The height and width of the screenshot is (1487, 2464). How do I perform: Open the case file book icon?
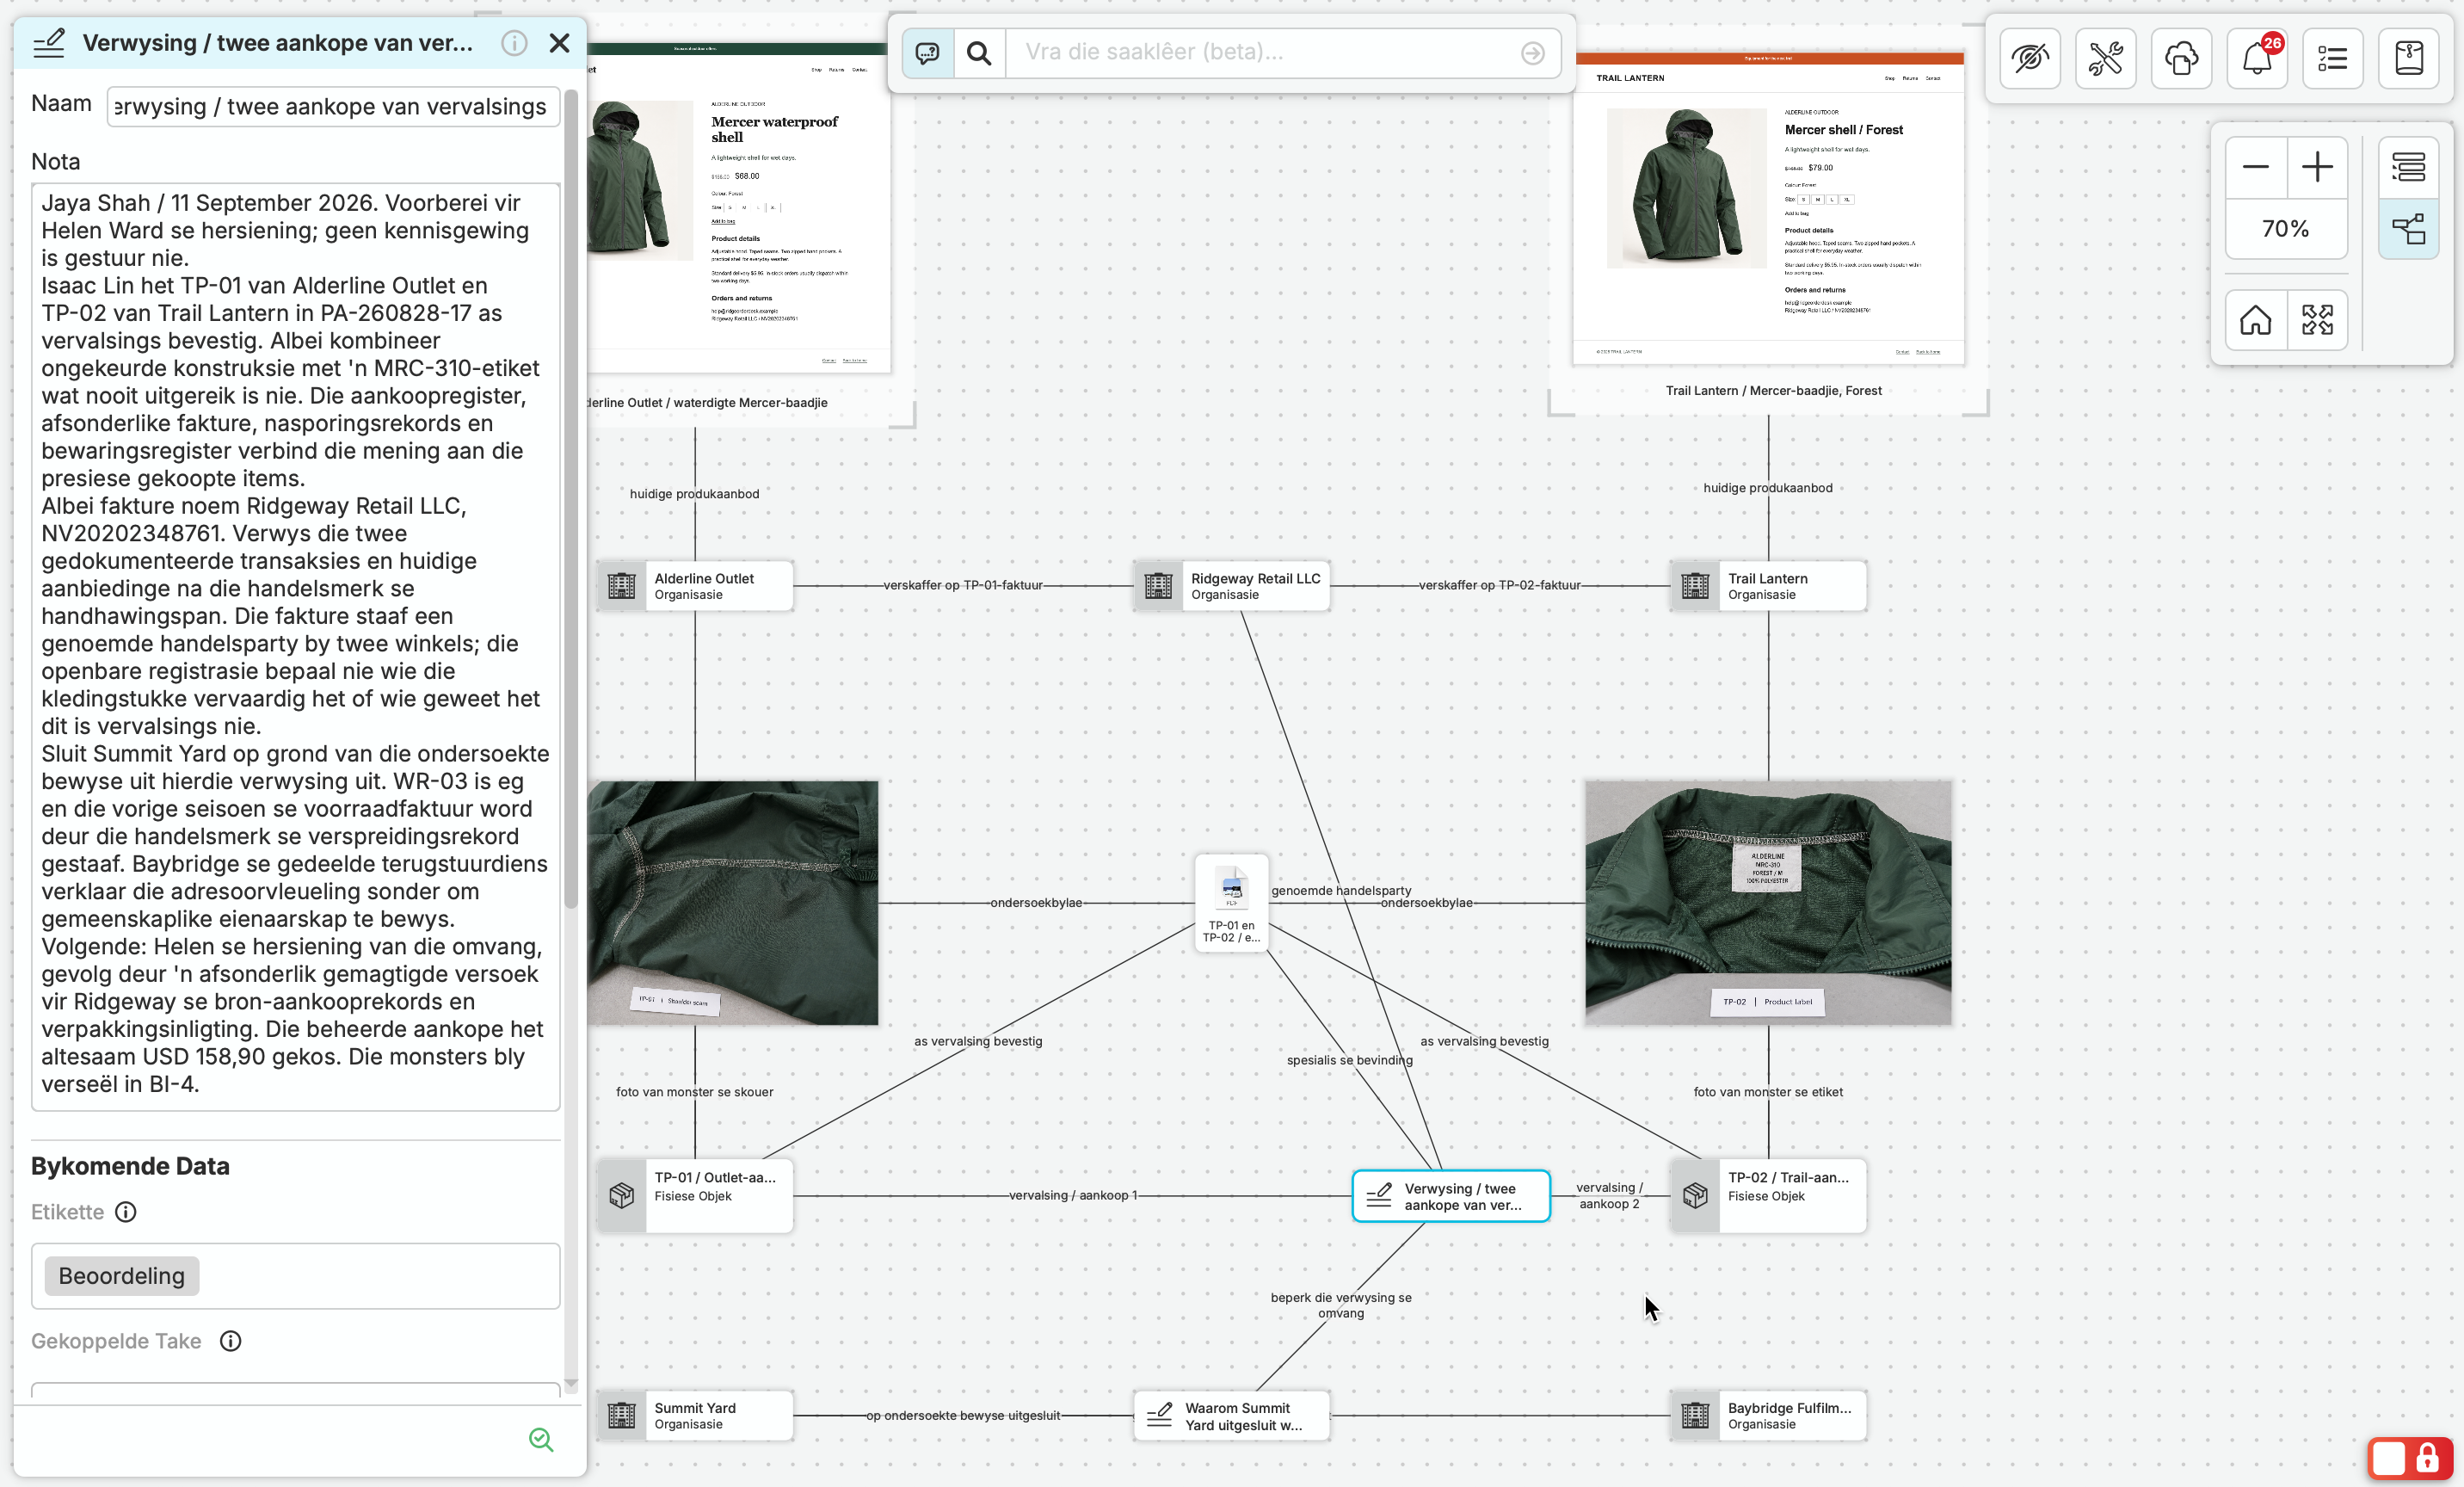pos(2409,58)
